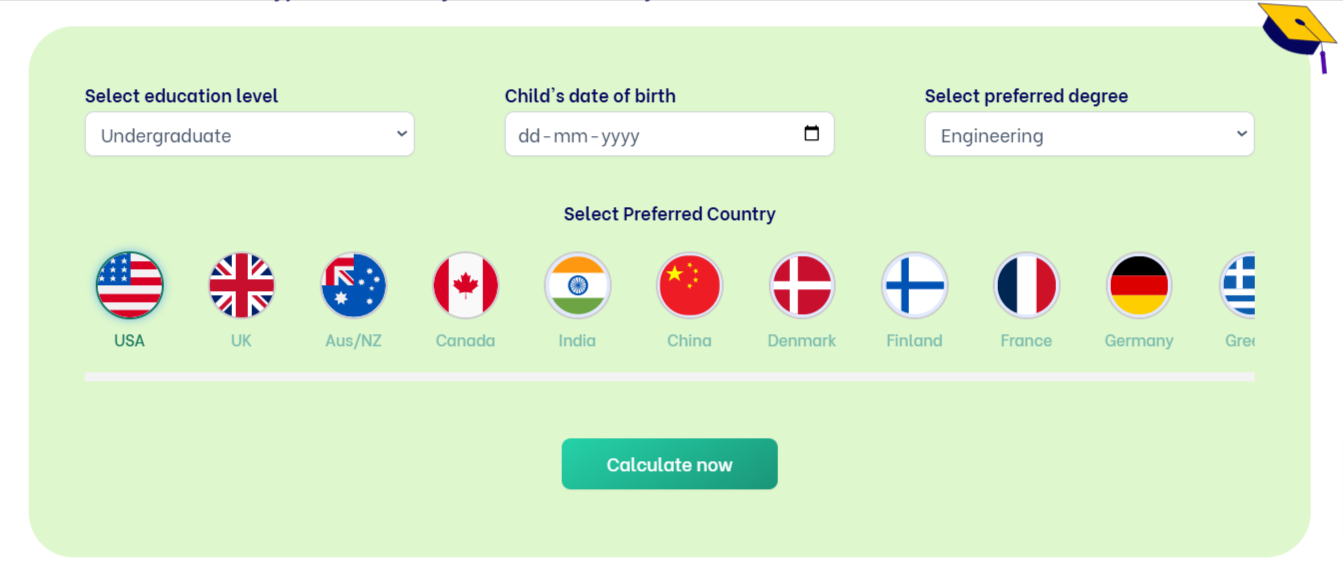Pick the Aus/NZ flag icon
The width and height of the screenshot is (1343, 565).
click(353, 286)
